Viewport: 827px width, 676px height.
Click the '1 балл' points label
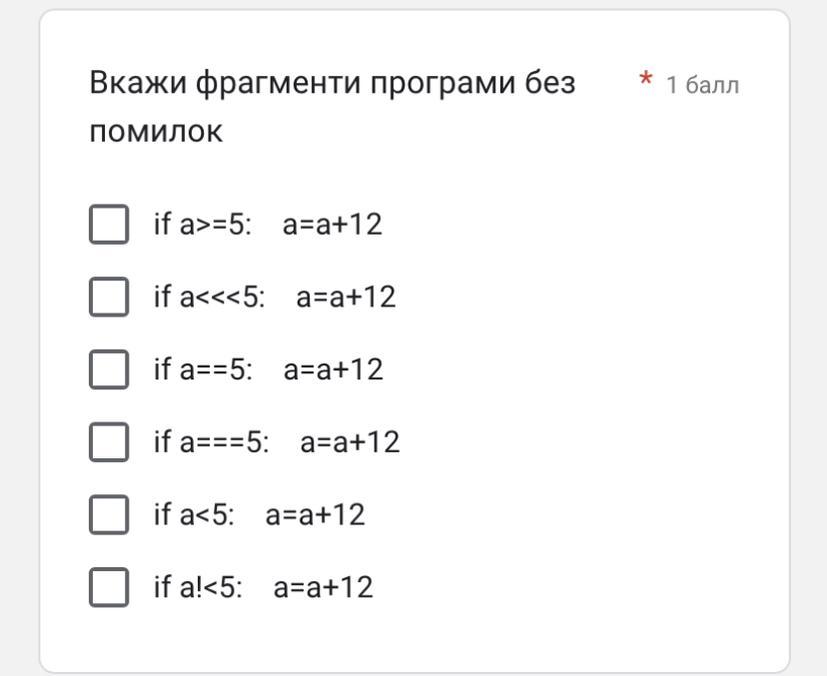coord(703,85)
